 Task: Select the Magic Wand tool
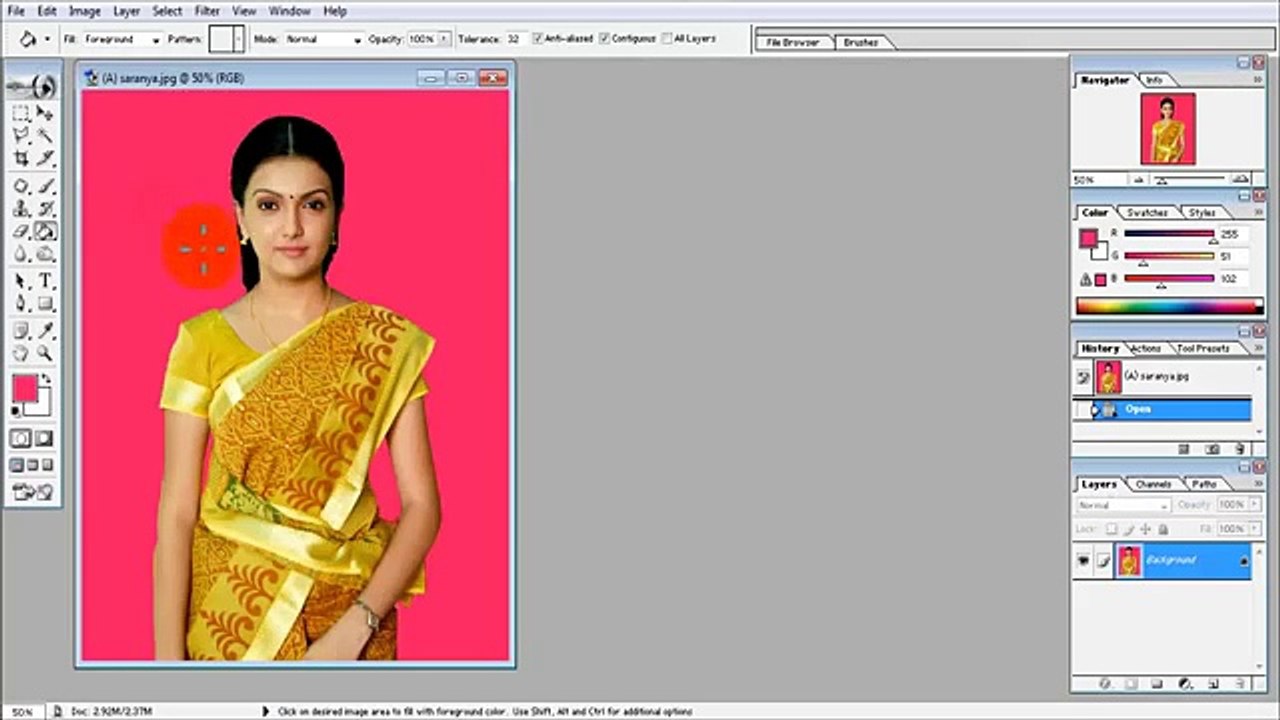[x=45, y=135]
